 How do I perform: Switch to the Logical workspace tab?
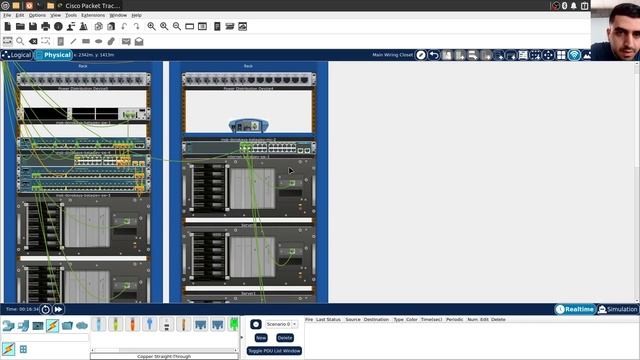[16, 55]
